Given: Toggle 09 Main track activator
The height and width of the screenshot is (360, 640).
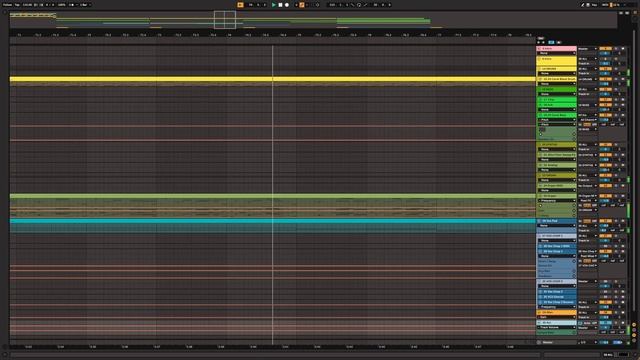Looking at the screenshot, I should click(606, 312).
